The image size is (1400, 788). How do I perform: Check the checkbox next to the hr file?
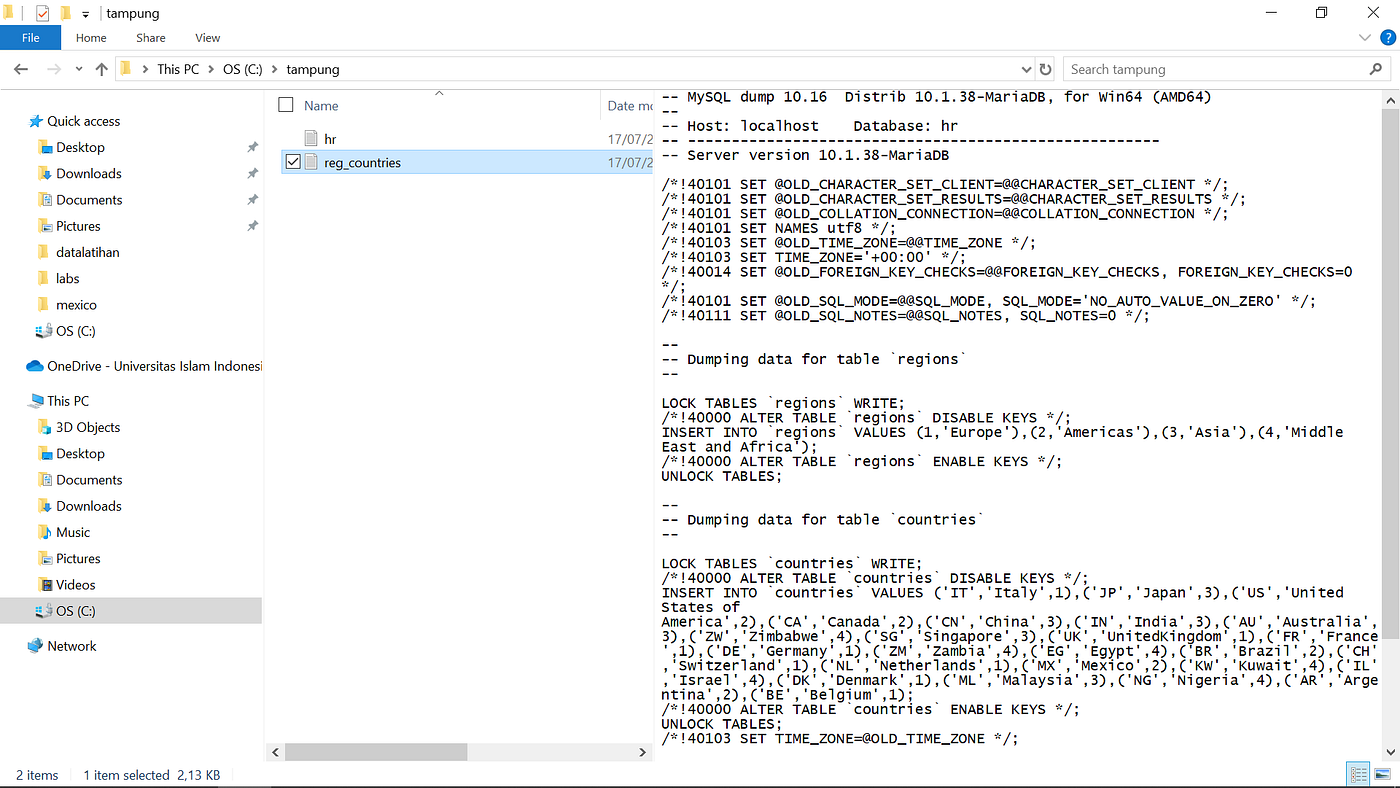pos(293,138)
